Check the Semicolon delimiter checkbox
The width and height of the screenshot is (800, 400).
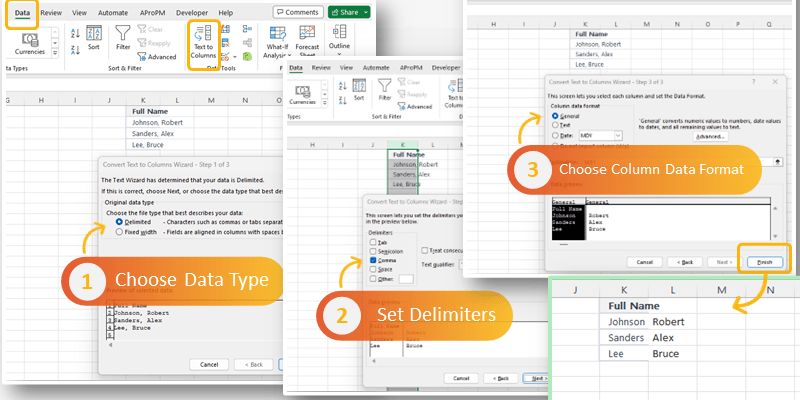(x=373, y=251)
